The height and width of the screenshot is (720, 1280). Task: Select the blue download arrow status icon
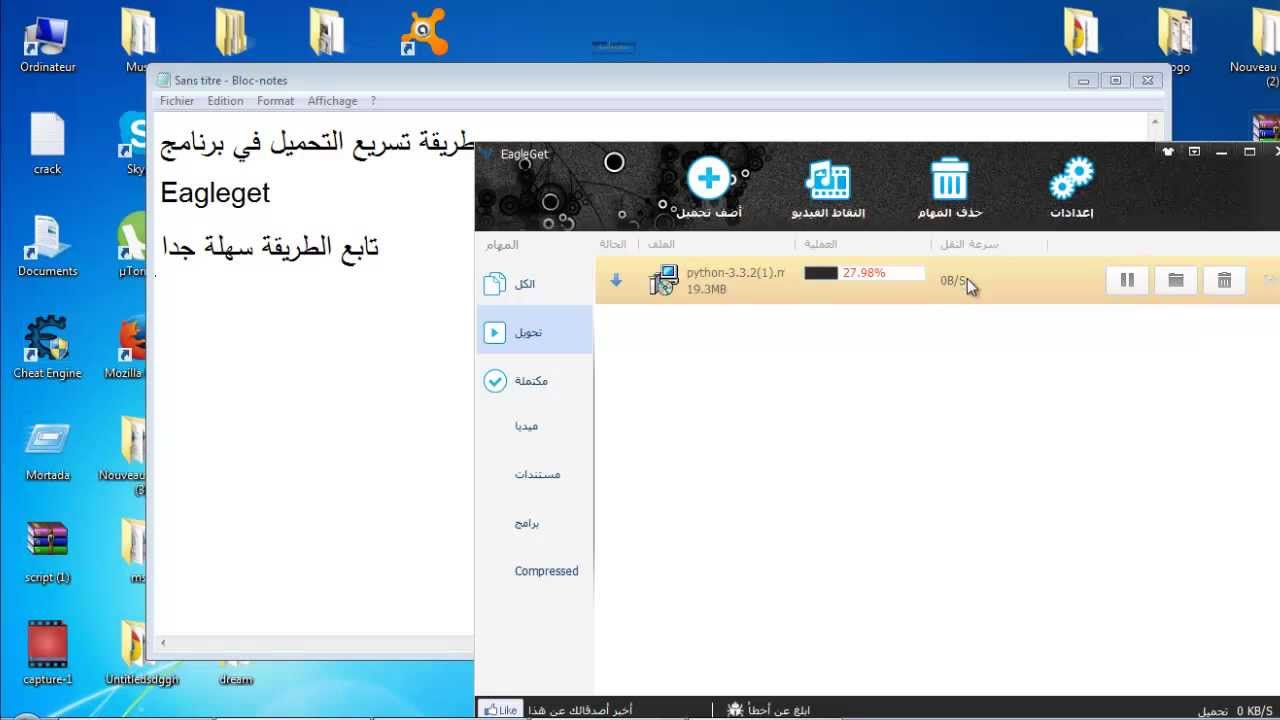[616, 281]
